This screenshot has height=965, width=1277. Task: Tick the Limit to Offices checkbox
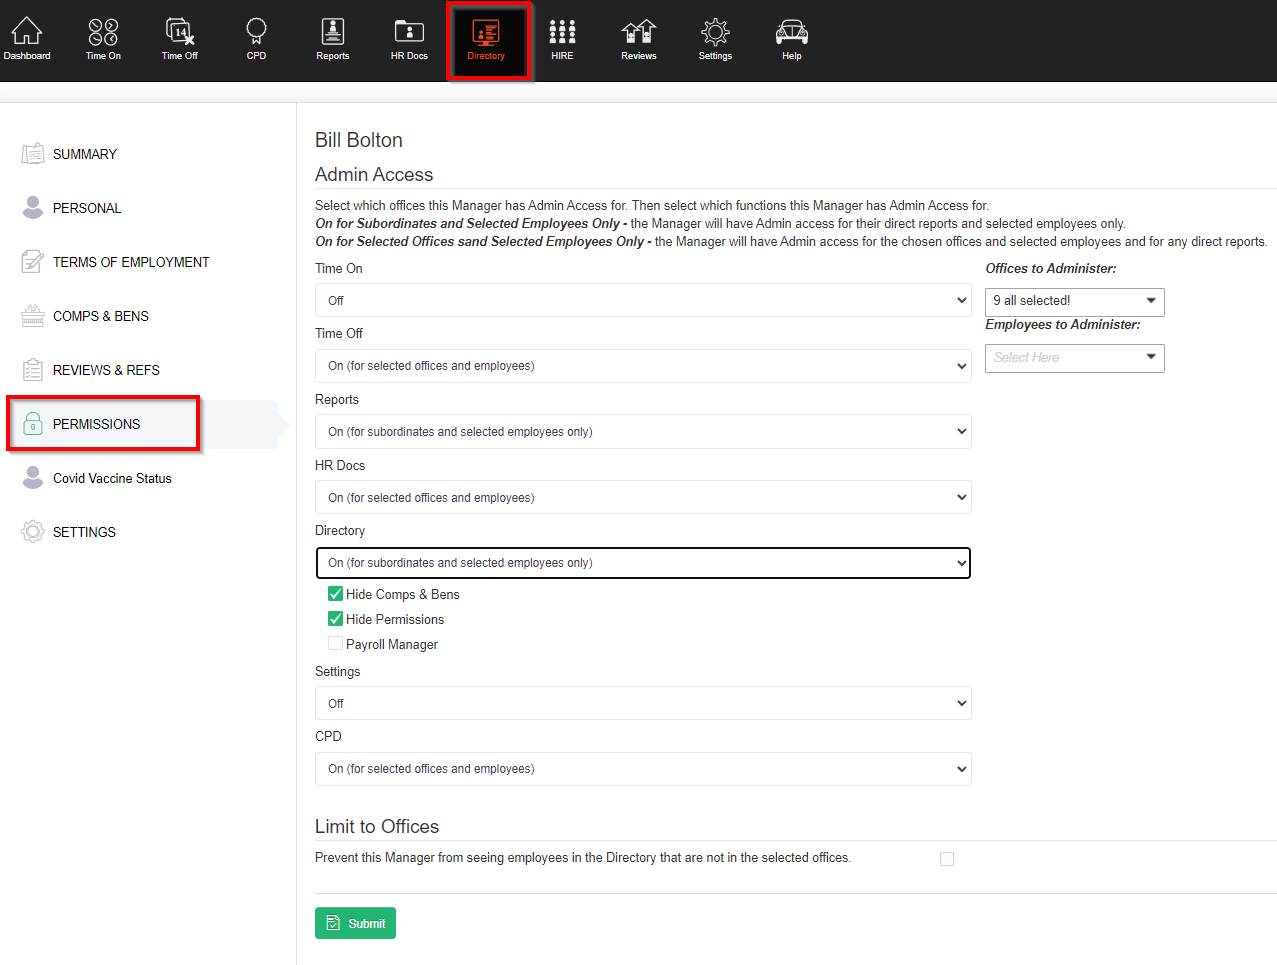947,859
